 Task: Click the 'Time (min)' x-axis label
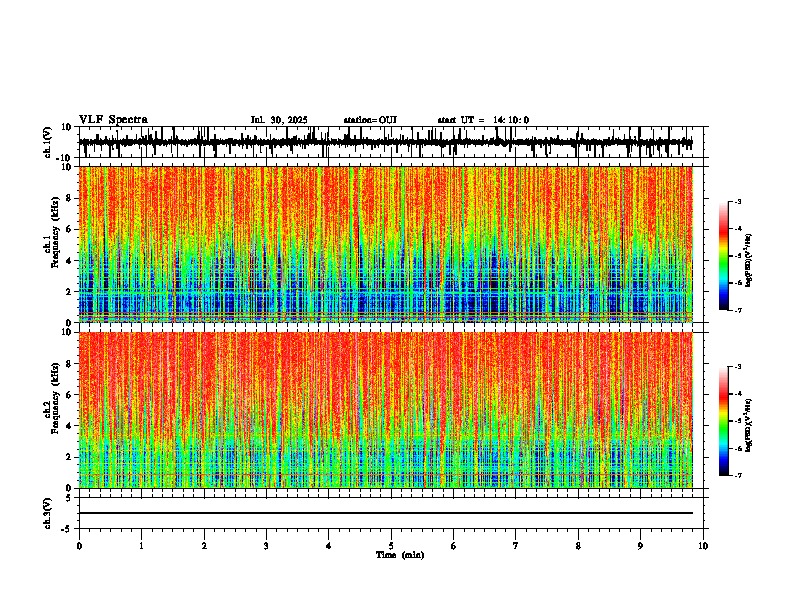pyautogui.click(x=400, y=555)
